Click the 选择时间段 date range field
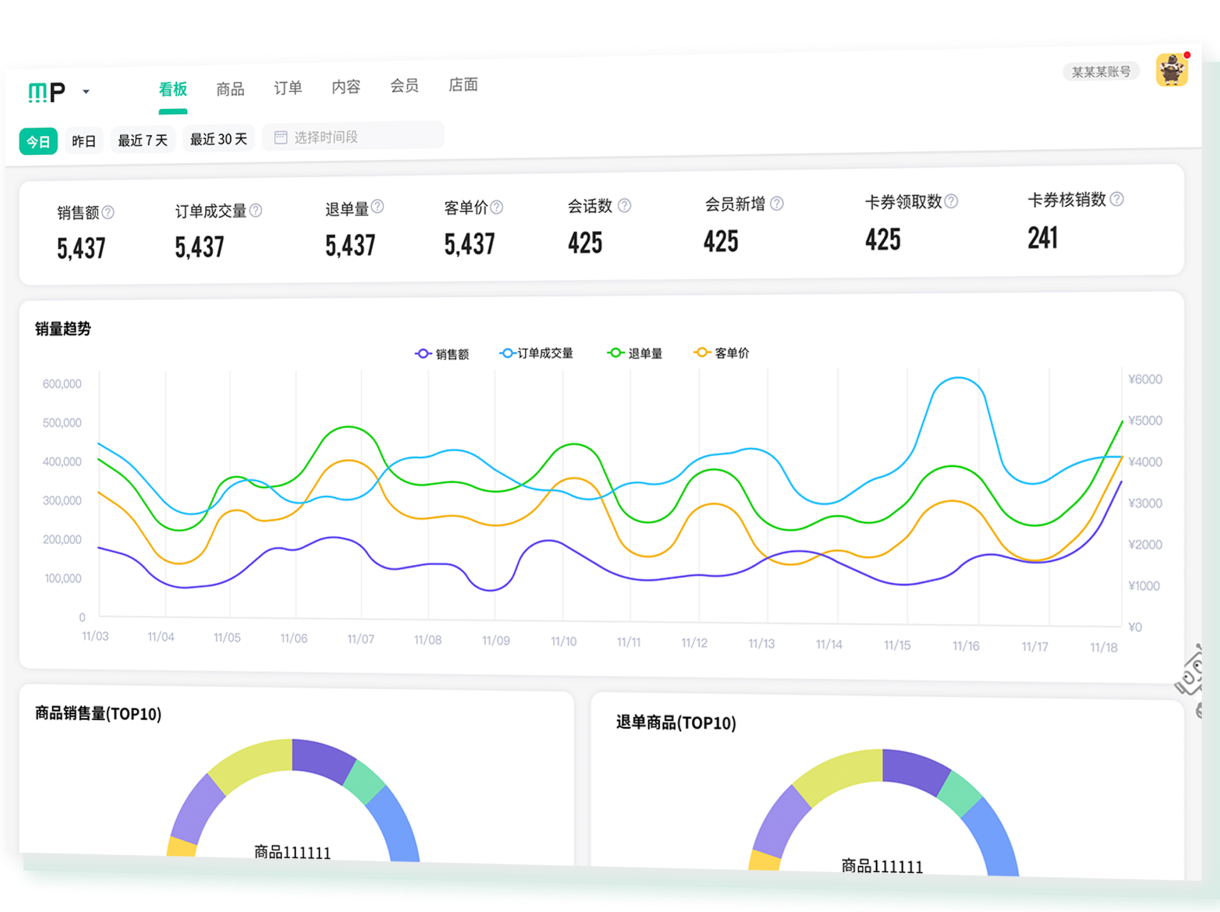The width and height of the screenshot is (1220, 912). [x=353, y=136]
